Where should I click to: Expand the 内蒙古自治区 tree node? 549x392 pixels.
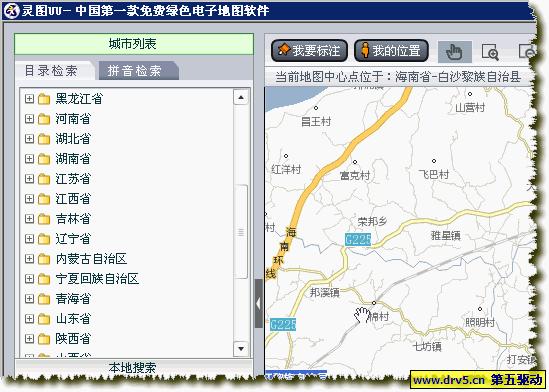pyautogui.click(x=29, y=259)
